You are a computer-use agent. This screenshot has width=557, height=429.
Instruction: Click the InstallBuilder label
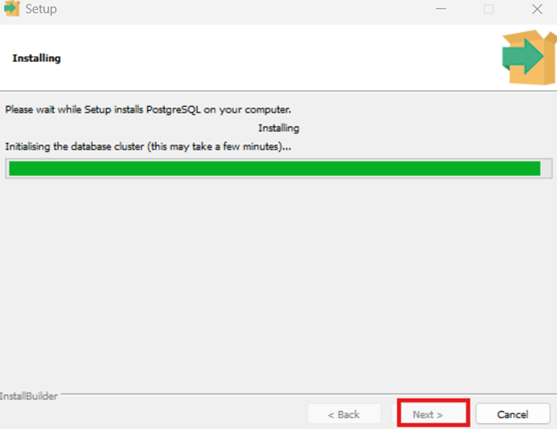pyautogui.click(x=29, y=396)
